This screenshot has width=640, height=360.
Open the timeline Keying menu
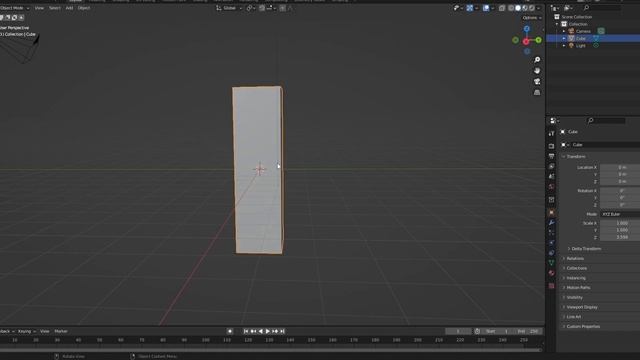(x=27, y=331)
